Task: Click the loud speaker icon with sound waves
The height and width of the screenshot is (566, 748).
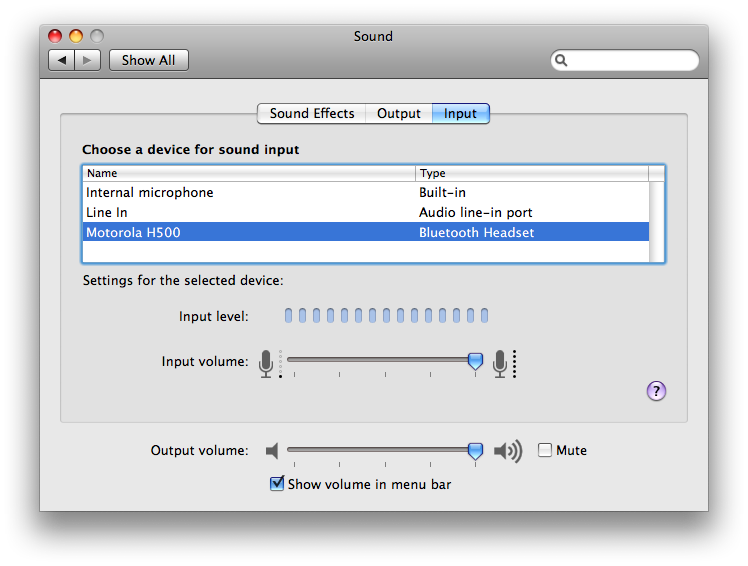Action: click(507, 451)
